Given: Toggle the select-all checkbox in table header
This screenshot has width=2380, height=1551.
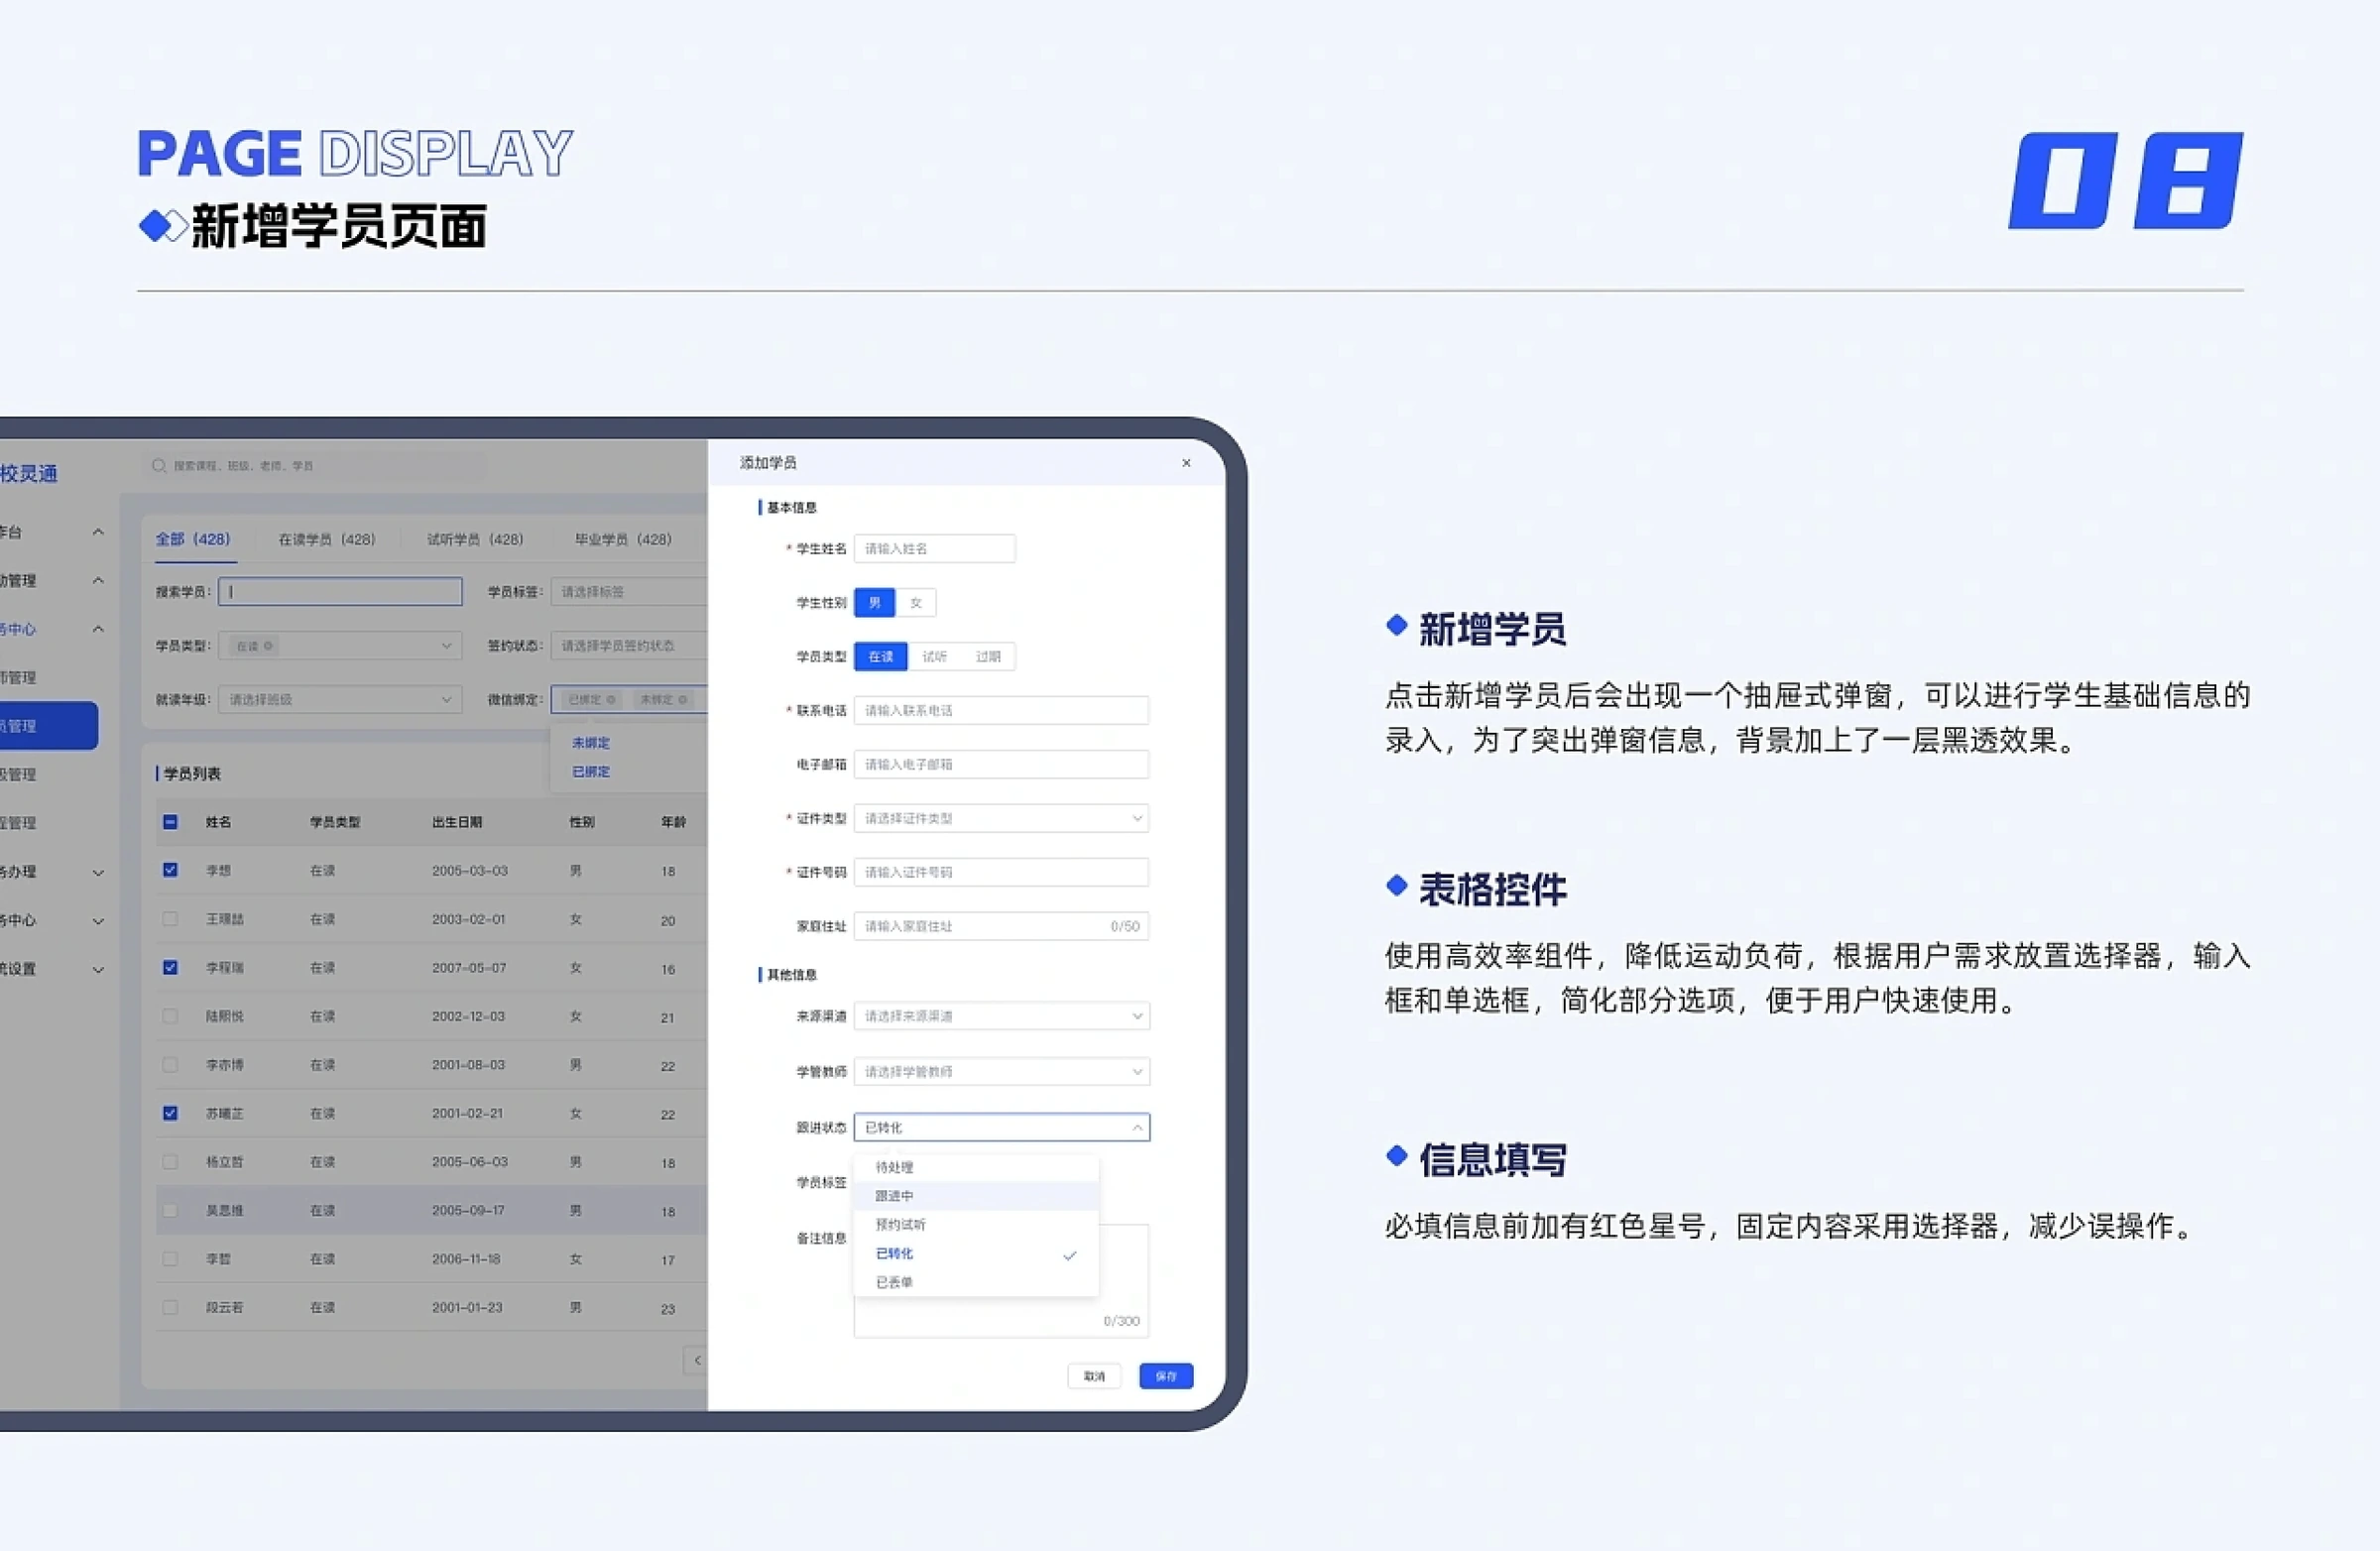Looking at the screenshot, I should pos(170,822).
